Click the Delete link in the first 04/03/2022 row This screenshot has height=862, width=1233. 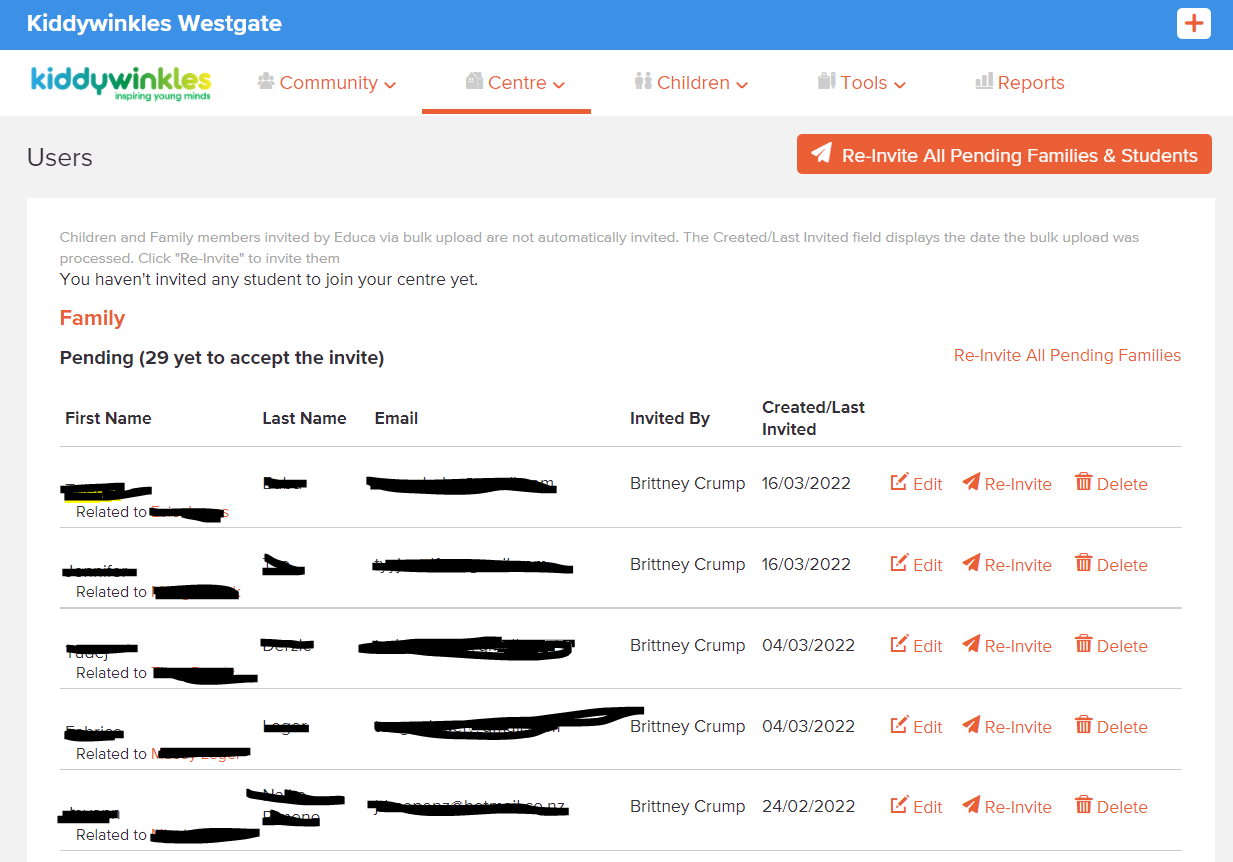(1111, 646)
